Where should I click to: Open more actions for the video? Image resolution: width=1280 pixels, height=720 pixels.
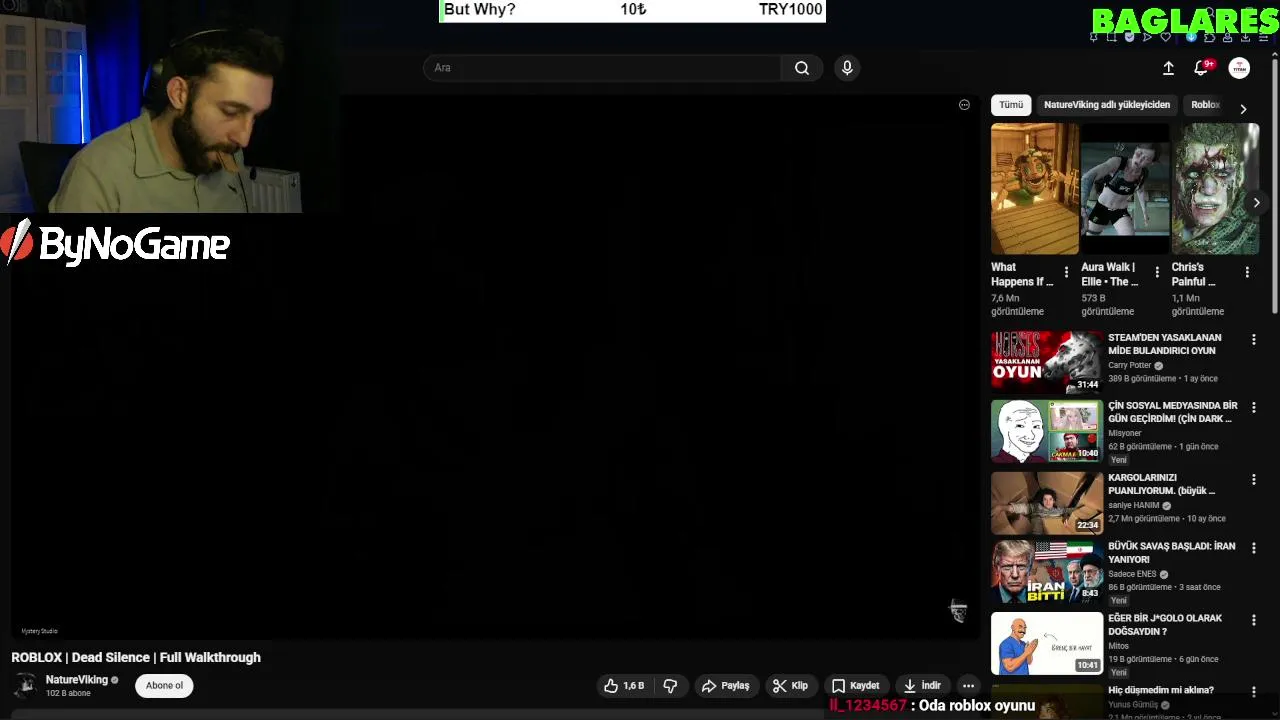968,686
